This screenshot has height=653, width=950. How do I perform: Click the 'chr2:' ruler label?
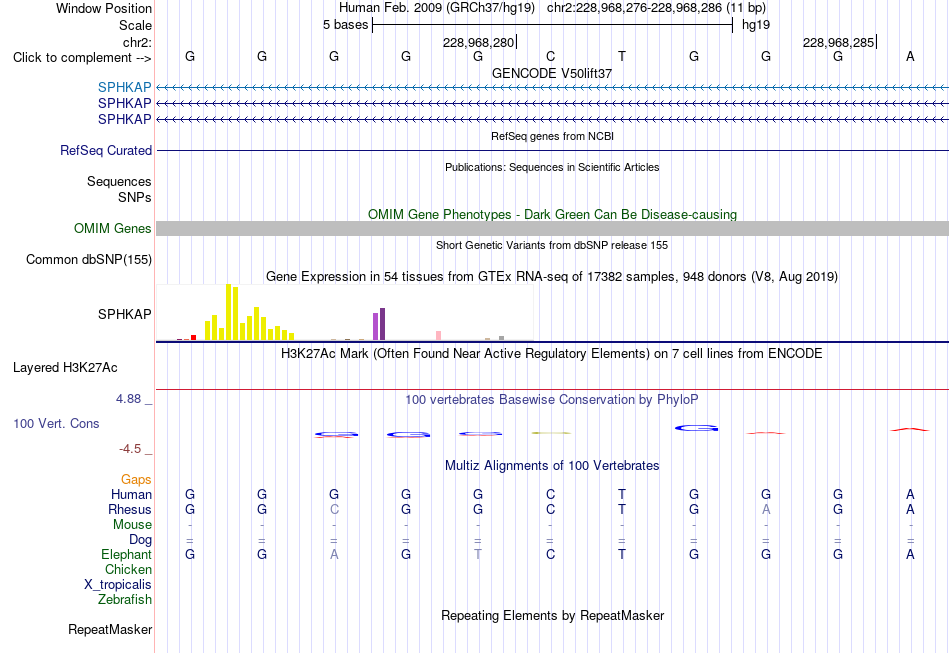[x=137, y=42]
